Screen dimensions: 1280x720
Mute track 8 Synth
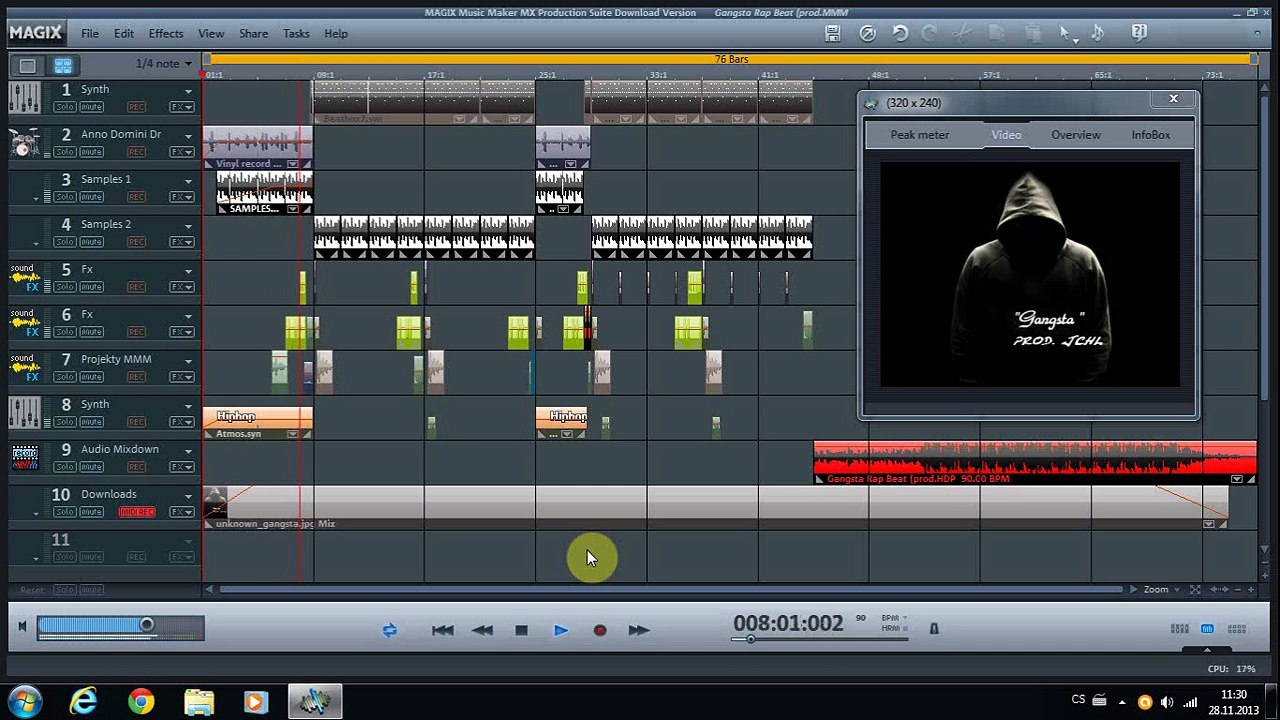(92, 422)
